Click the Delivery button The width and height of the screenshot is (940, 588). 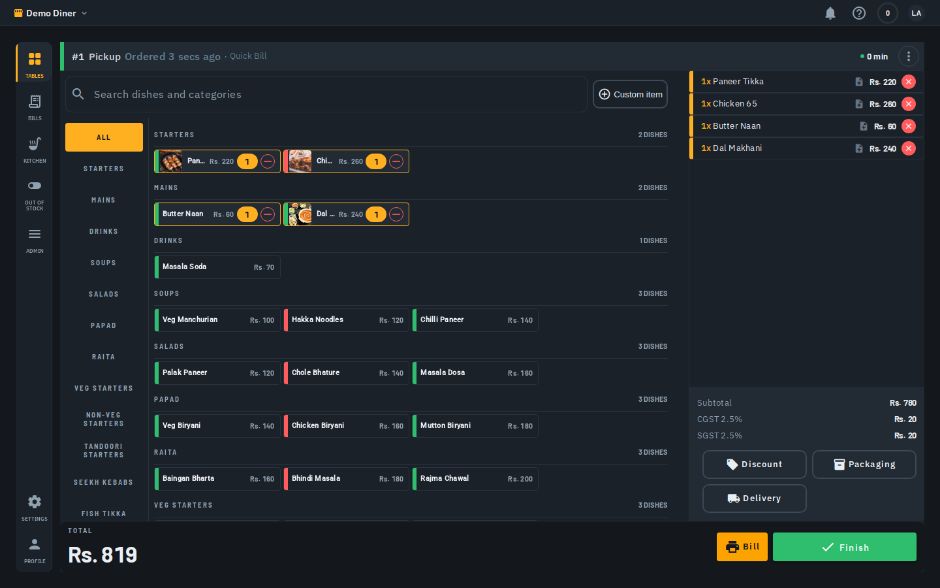click(754, 498)
